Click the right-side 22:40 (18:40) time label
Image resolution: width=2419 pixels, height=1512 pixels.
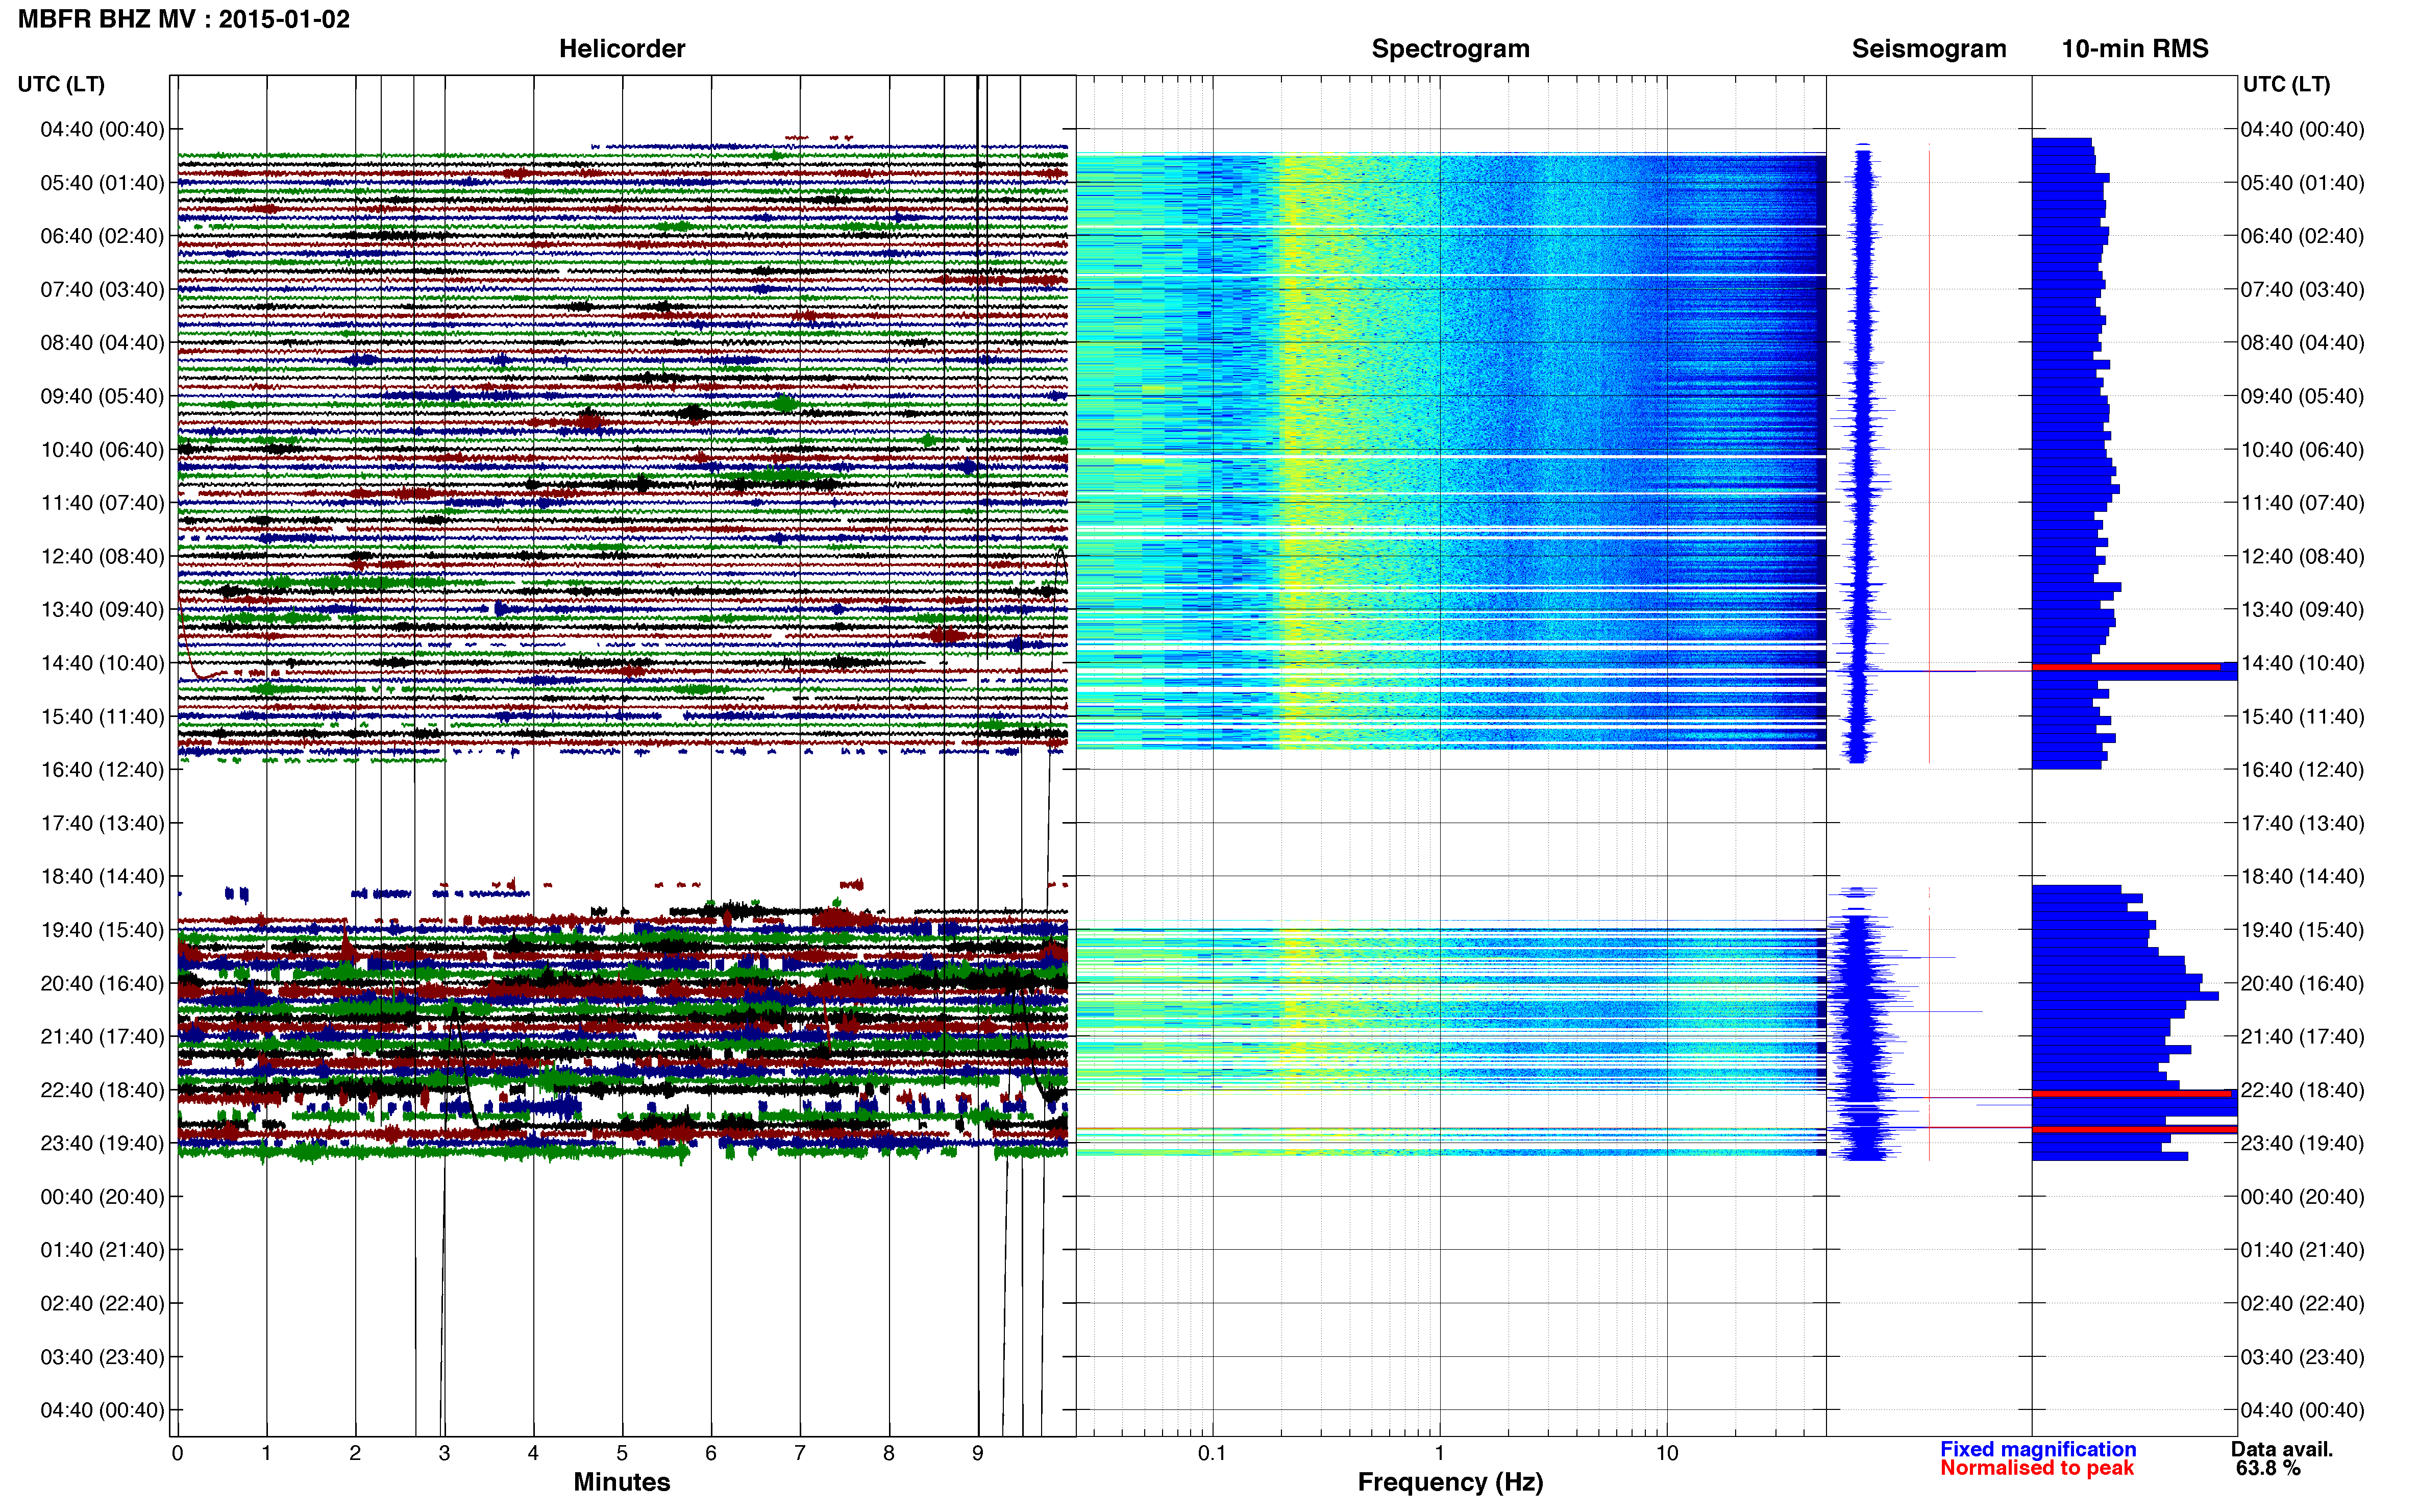(2302, 1090)
